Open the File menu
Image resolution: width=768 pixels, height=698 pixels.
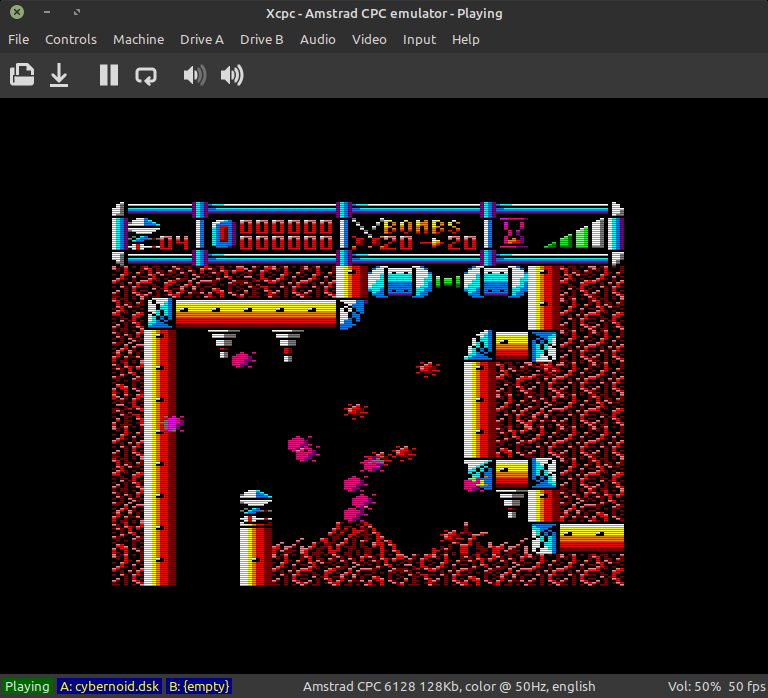point(19,39)
